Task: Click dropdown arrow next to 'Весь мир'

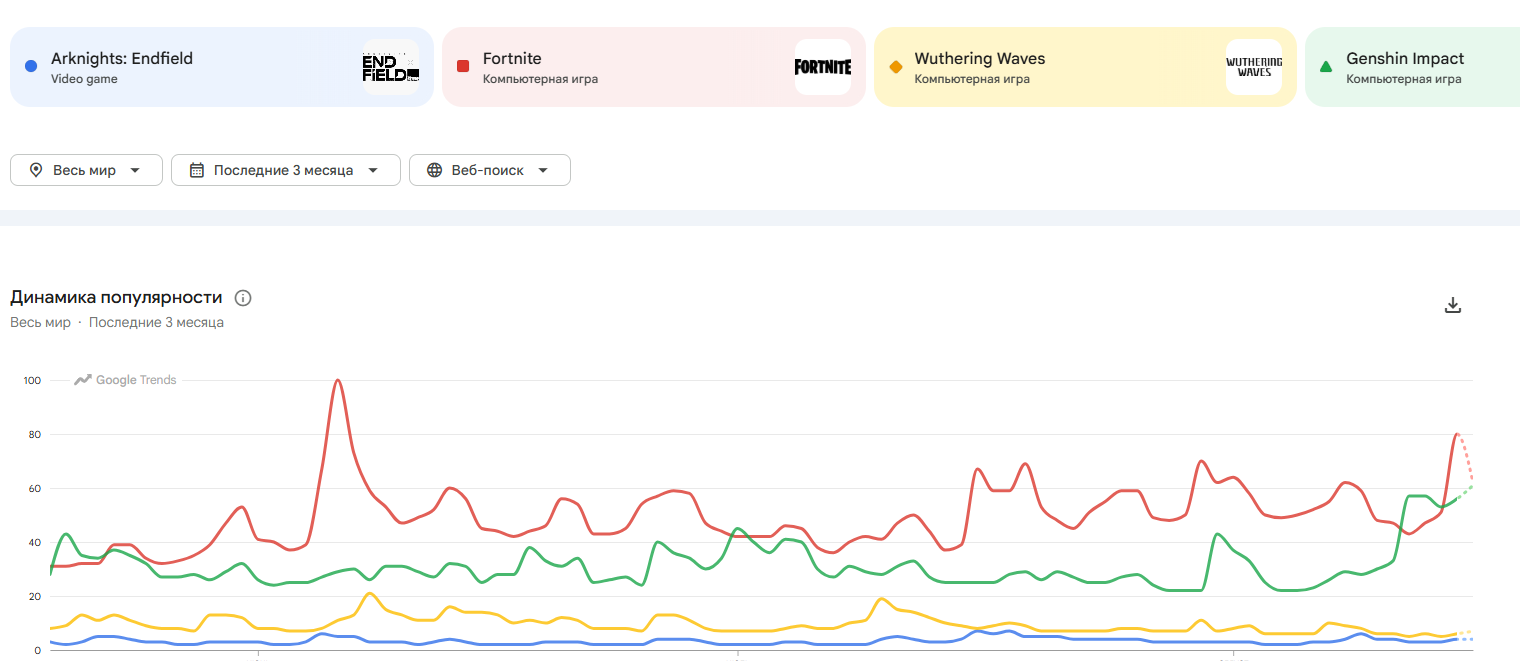Action: tap(135, 170)
